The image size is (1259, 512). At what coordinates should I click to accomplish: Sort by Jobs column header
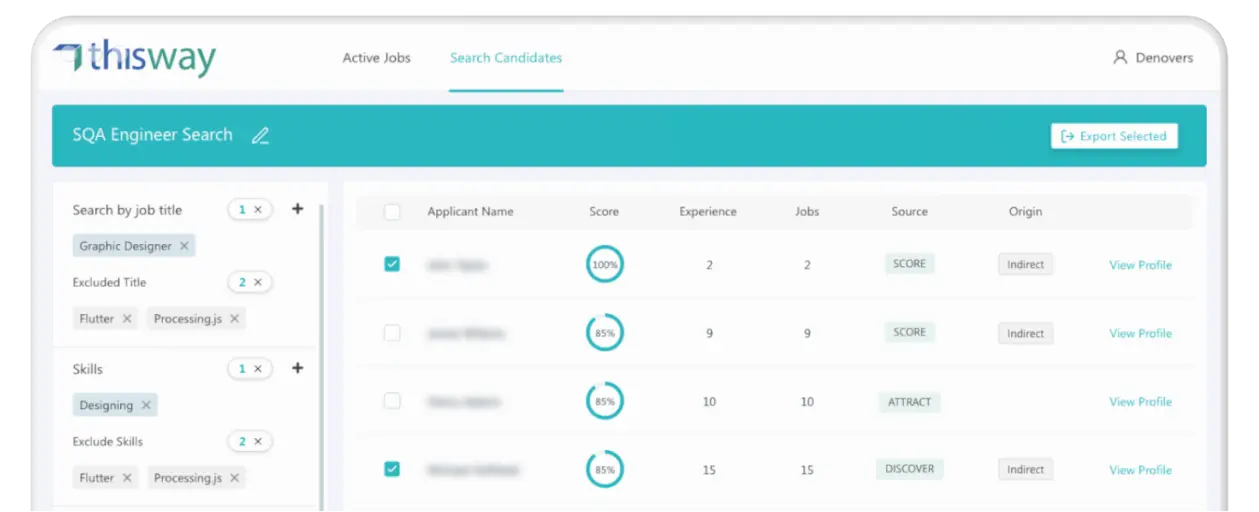coord(807,212)
